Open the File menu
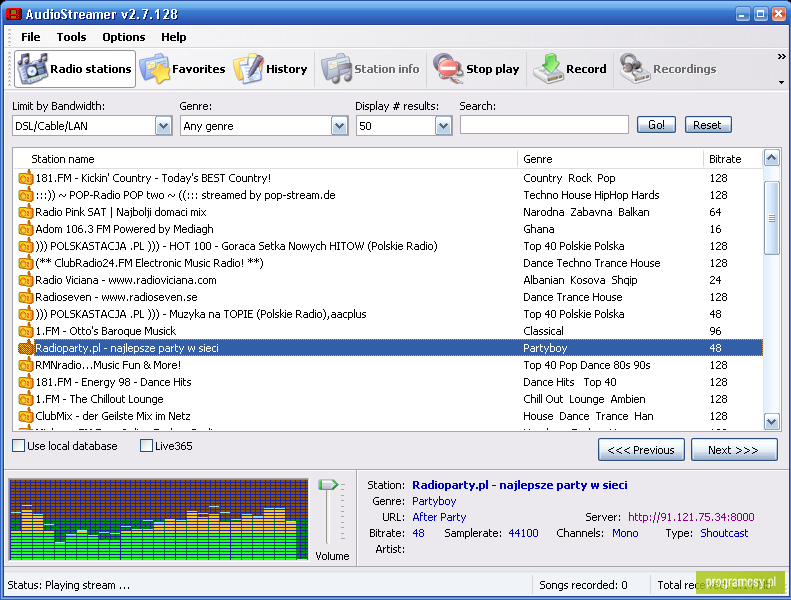 30,37
